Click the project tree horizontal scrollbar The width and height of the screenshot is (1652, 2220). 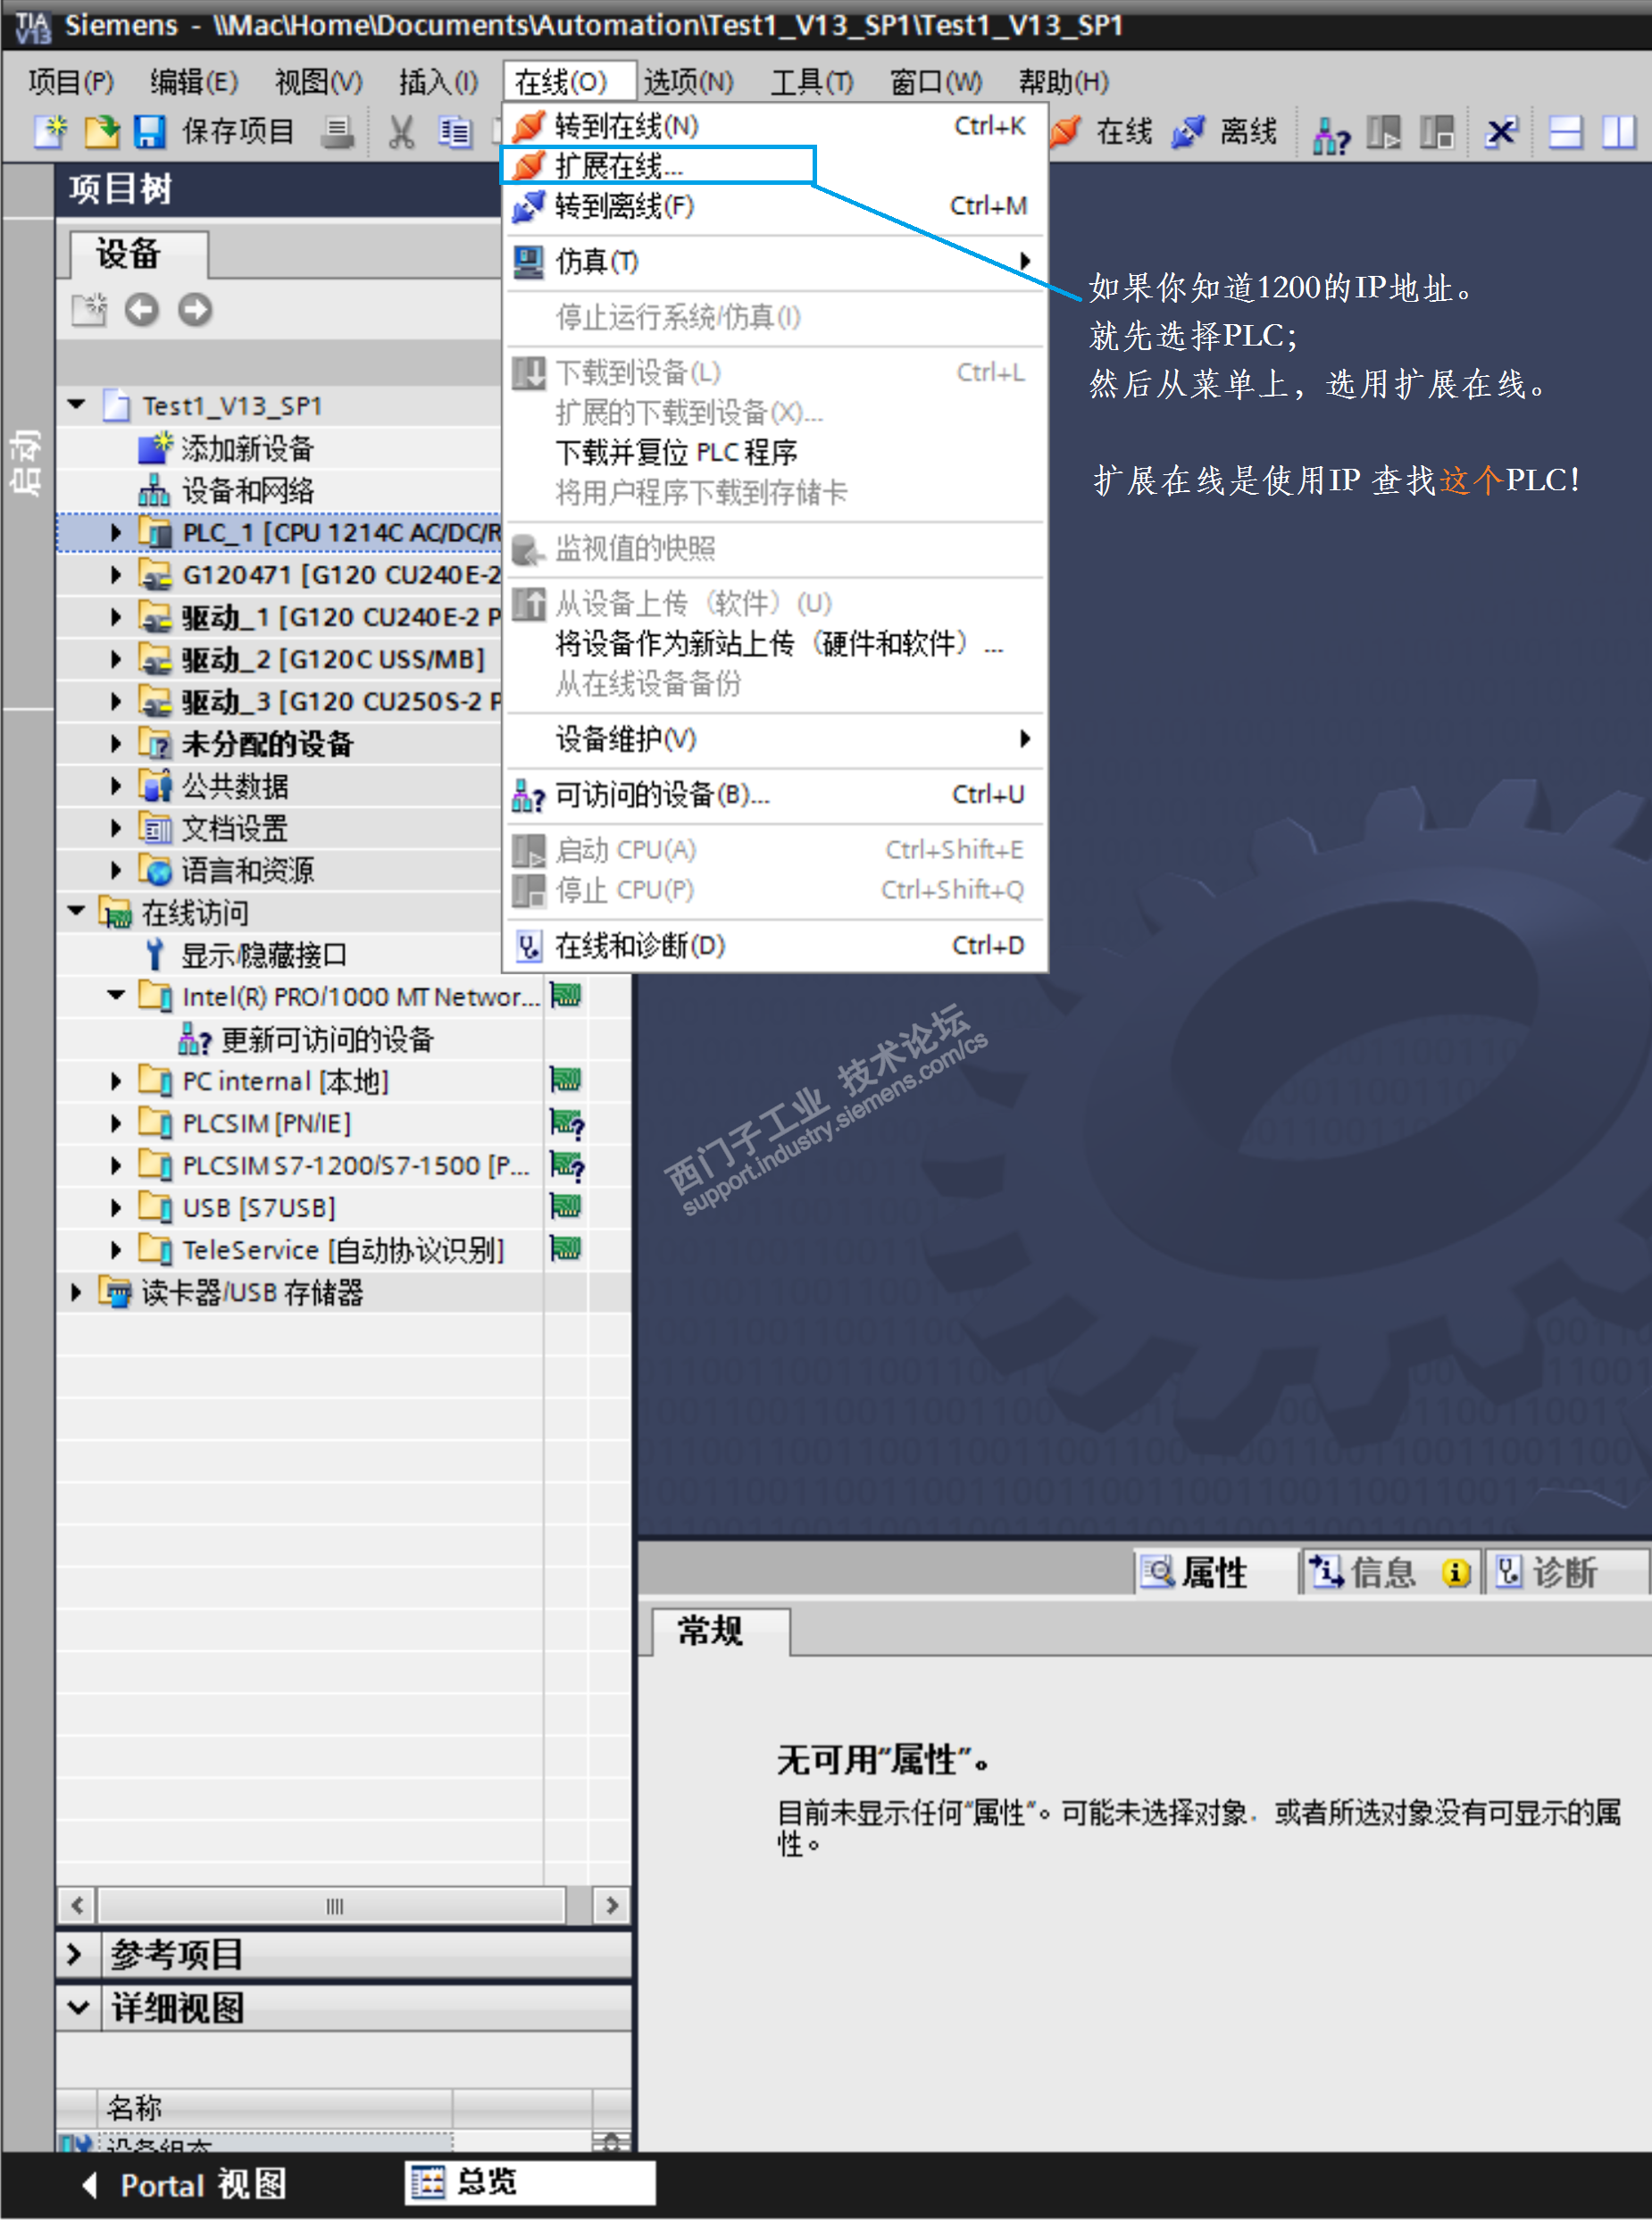tap(334, 1906)
